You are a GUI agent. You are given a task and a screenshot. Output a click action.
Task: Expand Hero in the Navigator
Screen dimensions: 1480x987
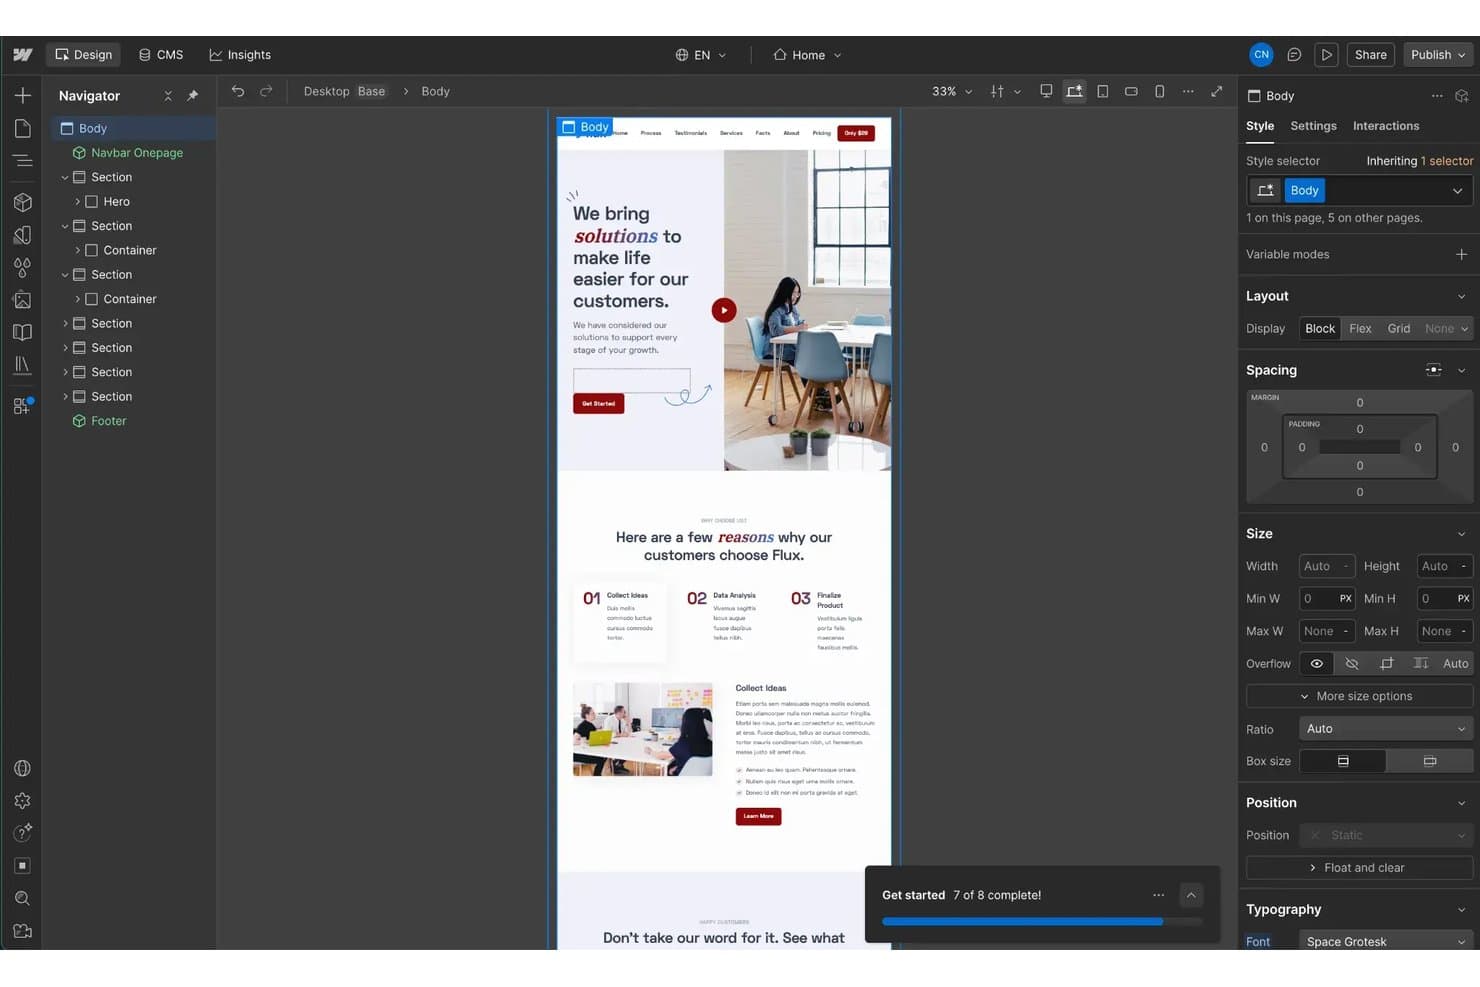[x=78, y=202]
